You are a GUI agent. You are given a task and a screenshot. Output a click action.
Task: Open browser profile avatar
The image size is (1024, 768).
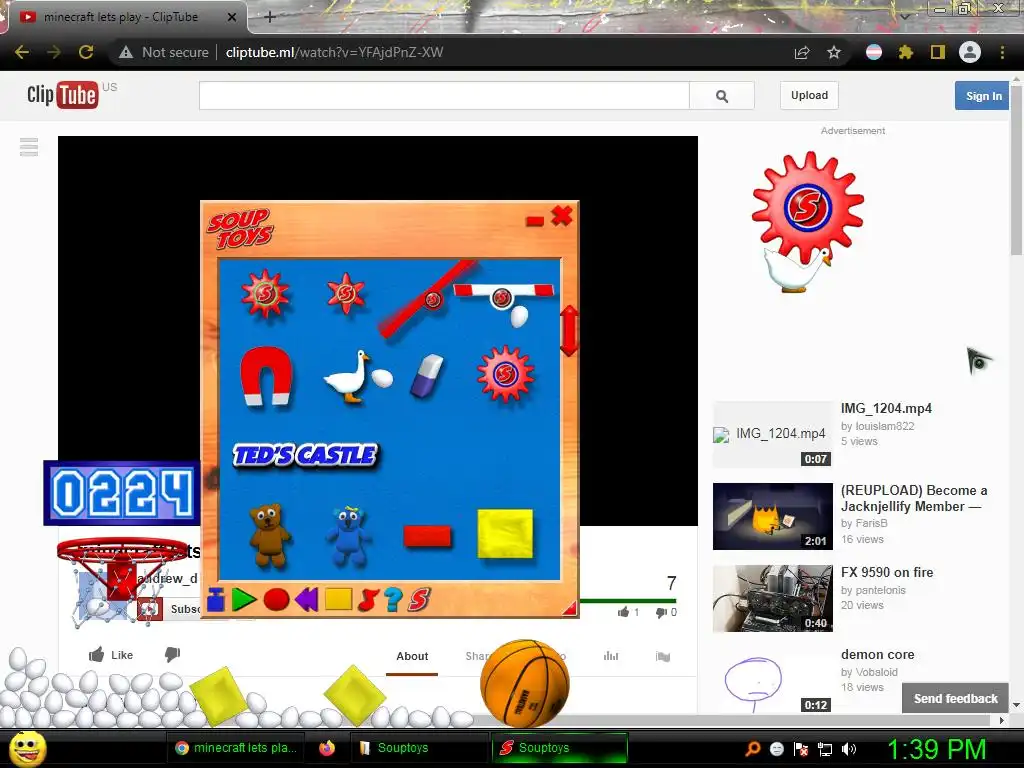coord(970,52)
